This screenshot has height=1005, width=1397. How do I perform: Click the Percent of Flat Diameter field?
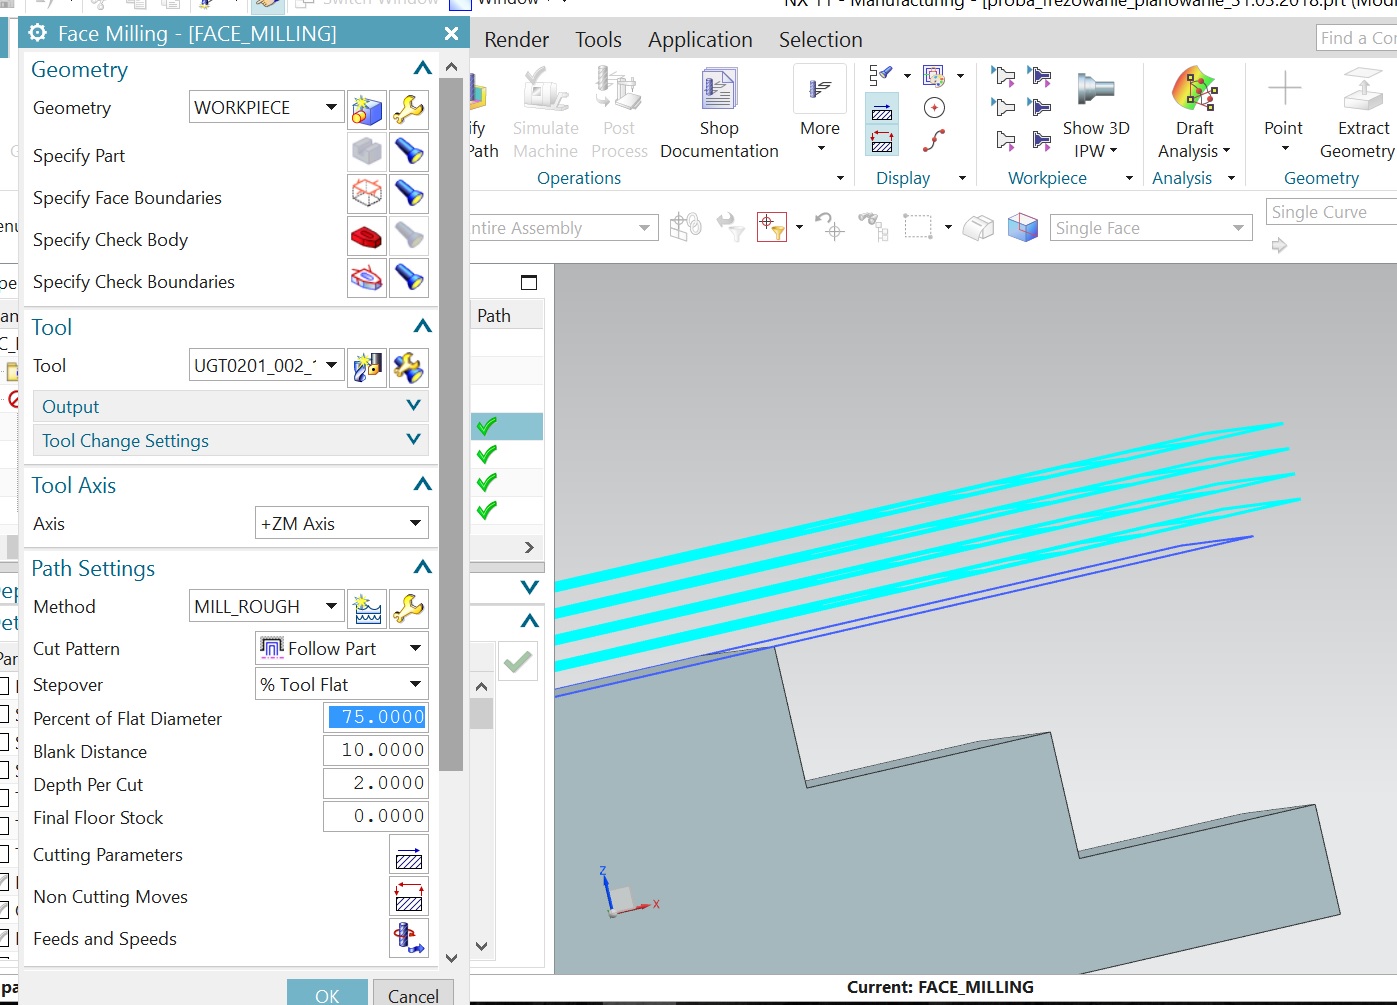(x=376, y=717)
